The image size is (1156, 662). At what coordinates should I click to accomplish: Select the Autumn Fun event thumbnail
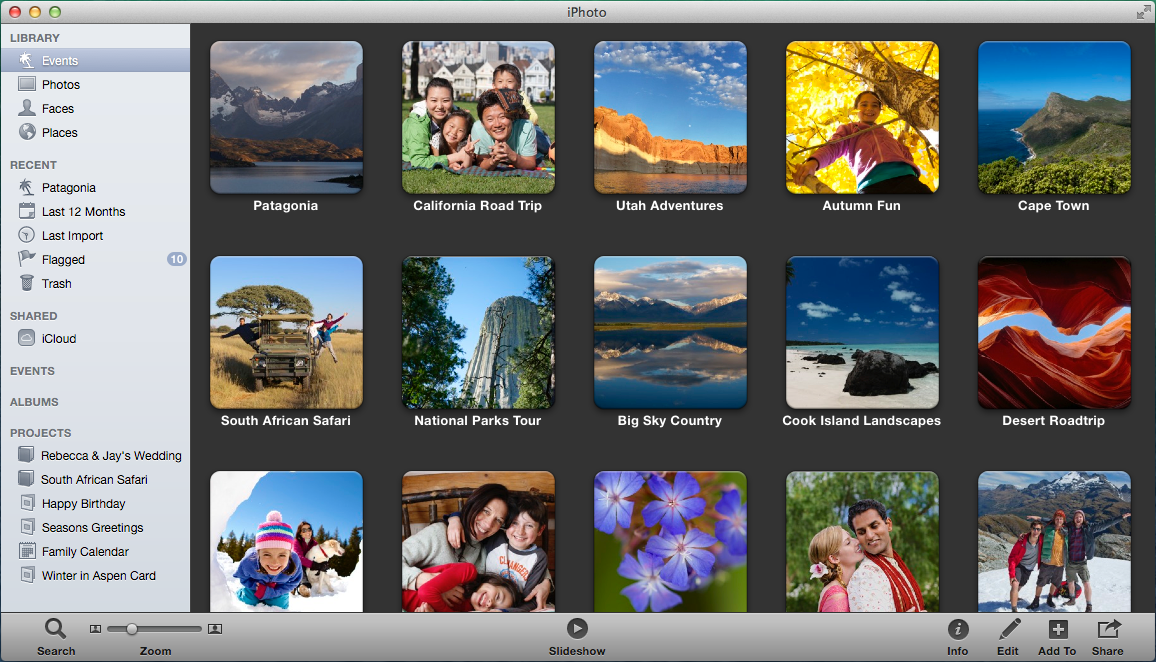(863, 117)
